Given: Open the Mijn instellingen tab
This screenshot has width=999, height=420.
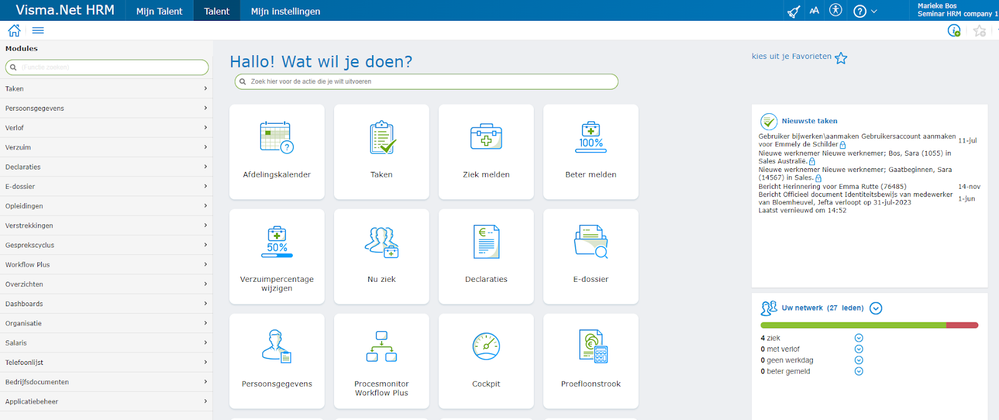Looking at the screenshot, I should point(285,11).
